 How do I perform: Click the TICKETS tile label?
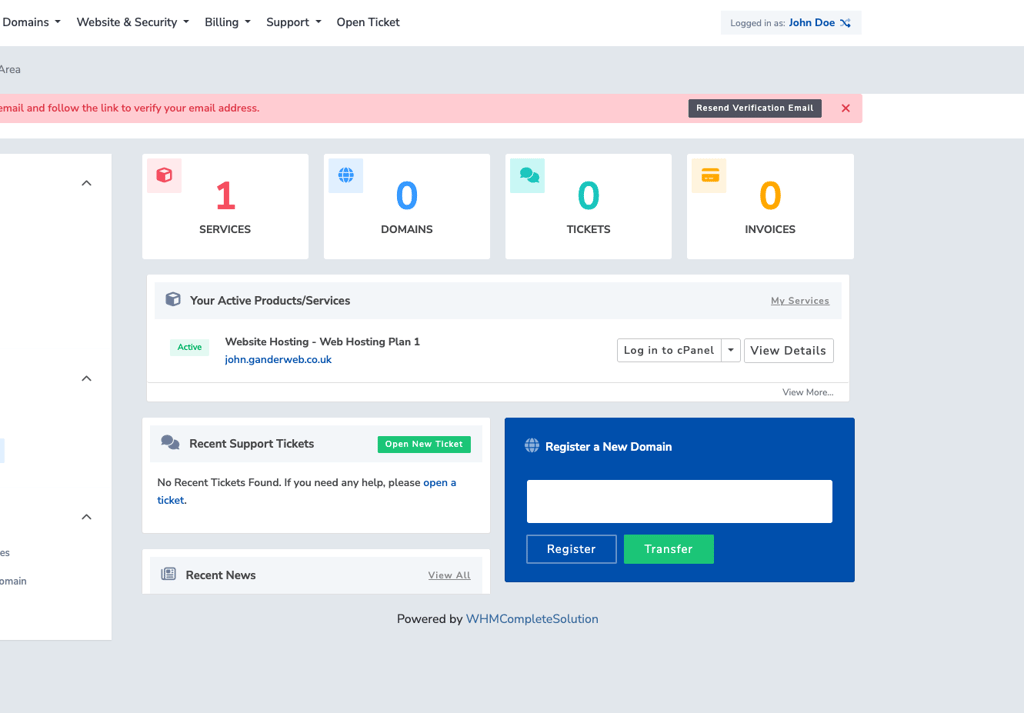point(588,229)
